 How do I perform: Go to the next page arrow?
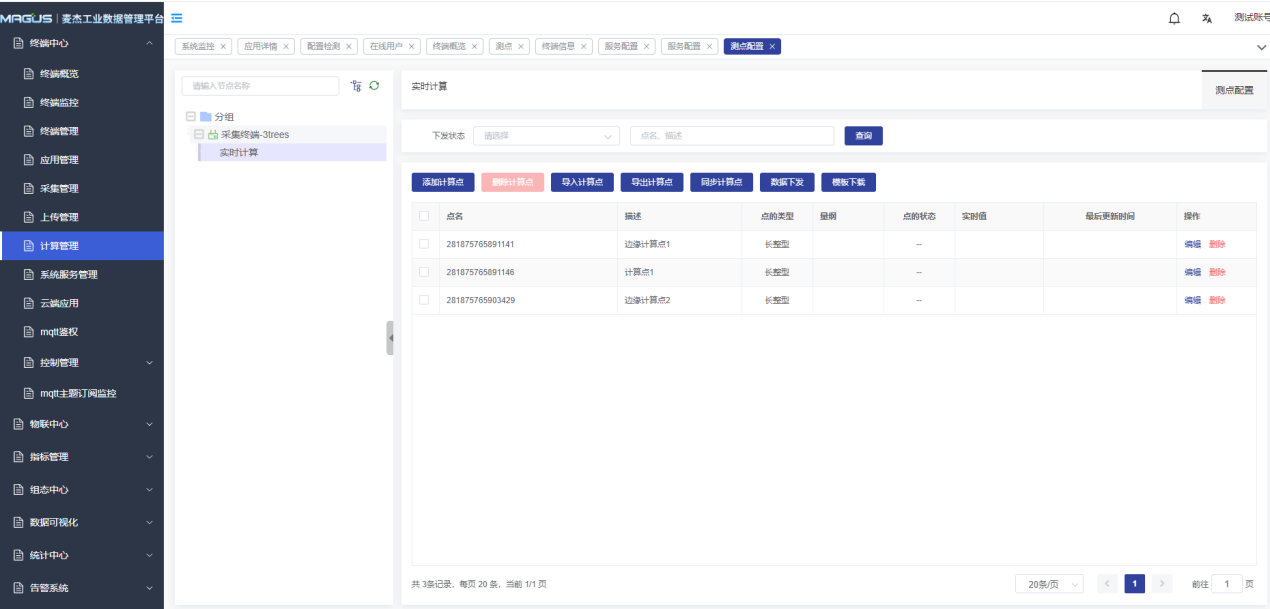tap(1161, 584)
